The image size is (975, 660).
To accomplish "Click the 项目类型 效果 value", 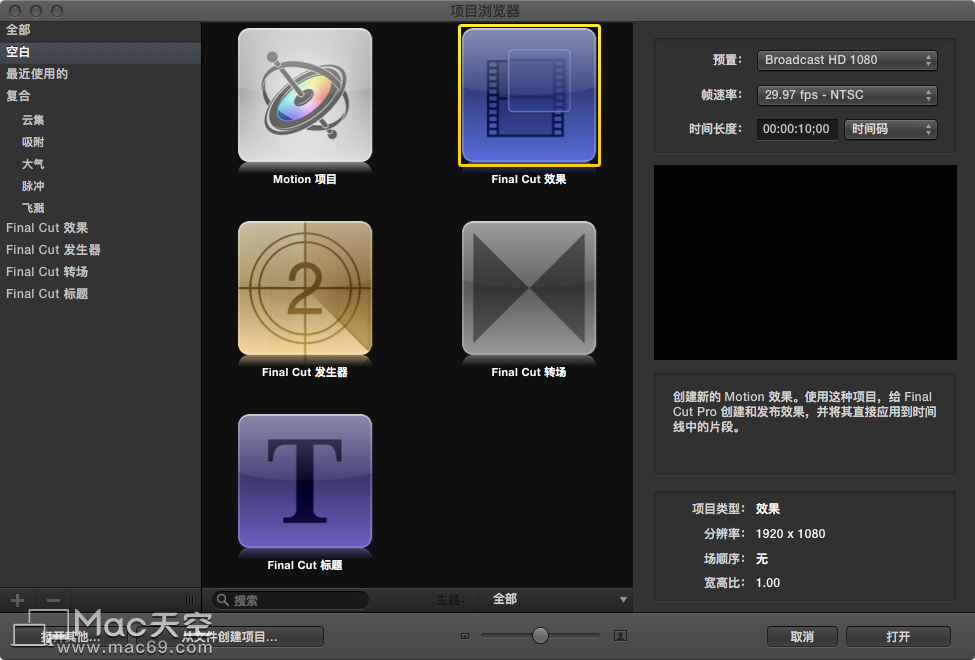I will pyautogui.click(x=767, y=509).
